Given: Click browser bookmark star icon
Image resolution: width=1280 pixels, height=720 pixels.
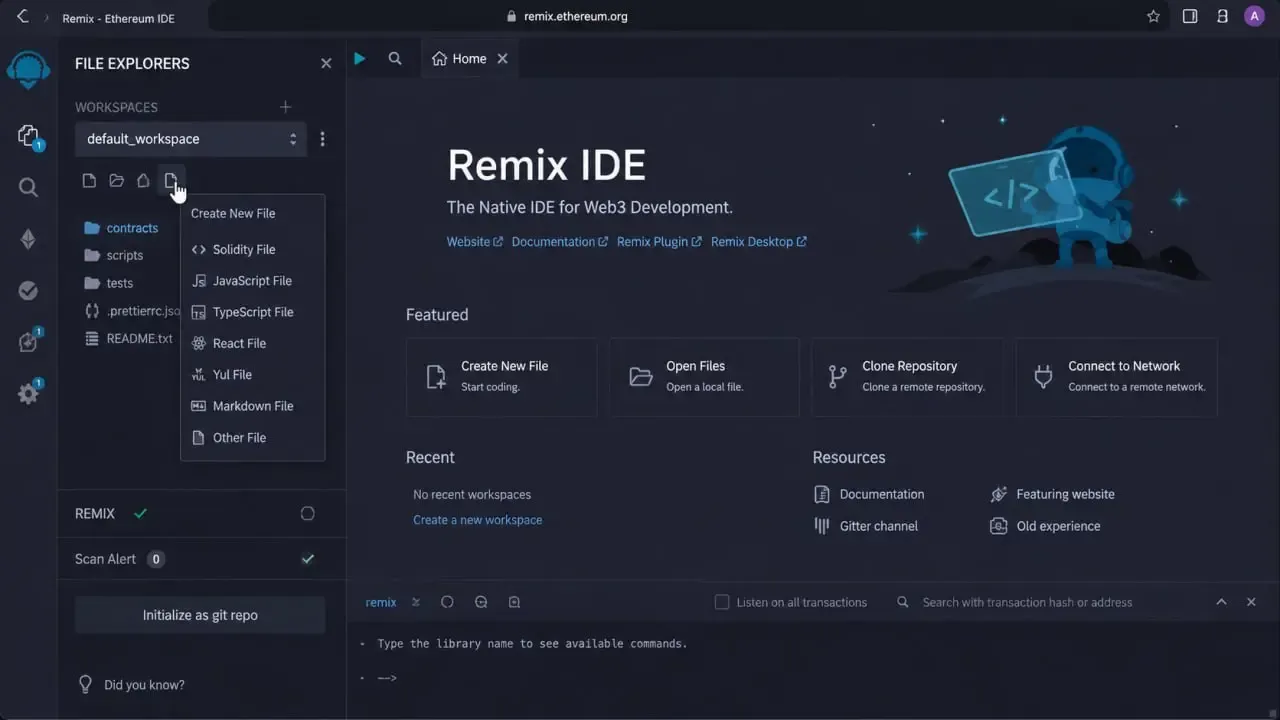Looking at the screenshot, I should click(1153, 16).
